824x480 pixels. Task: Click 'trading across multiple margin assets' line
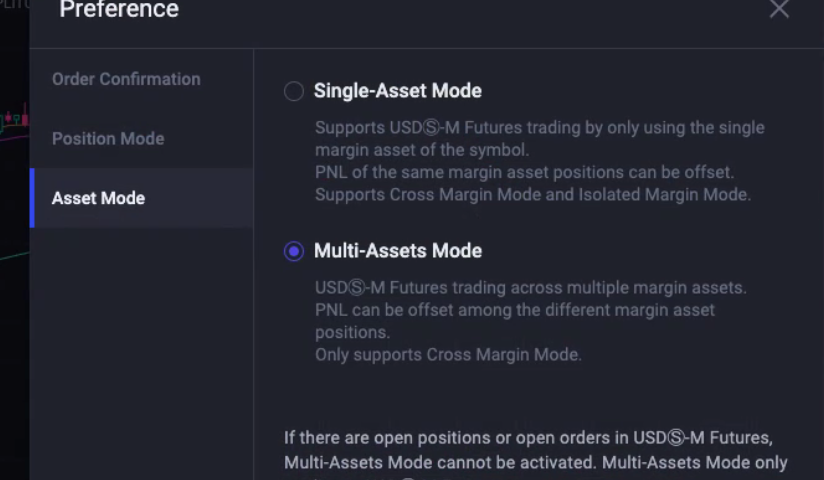click(531, 288)
